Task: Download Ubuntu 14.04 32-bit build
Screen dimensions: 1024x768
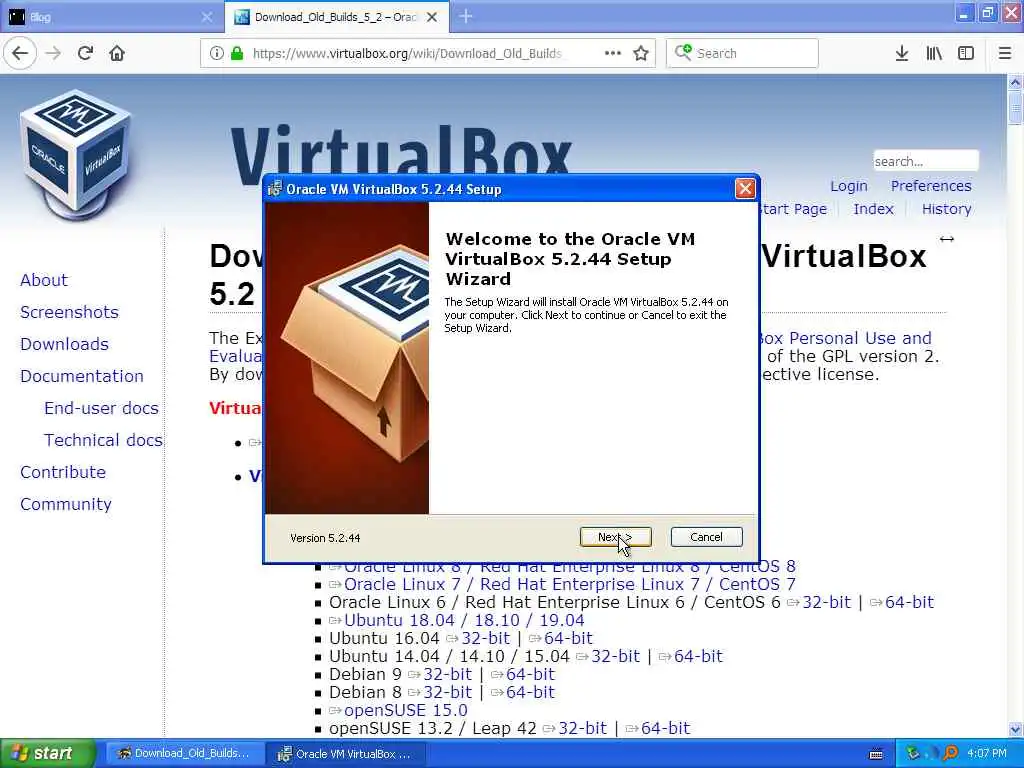Action: click(x=615, y=656)
